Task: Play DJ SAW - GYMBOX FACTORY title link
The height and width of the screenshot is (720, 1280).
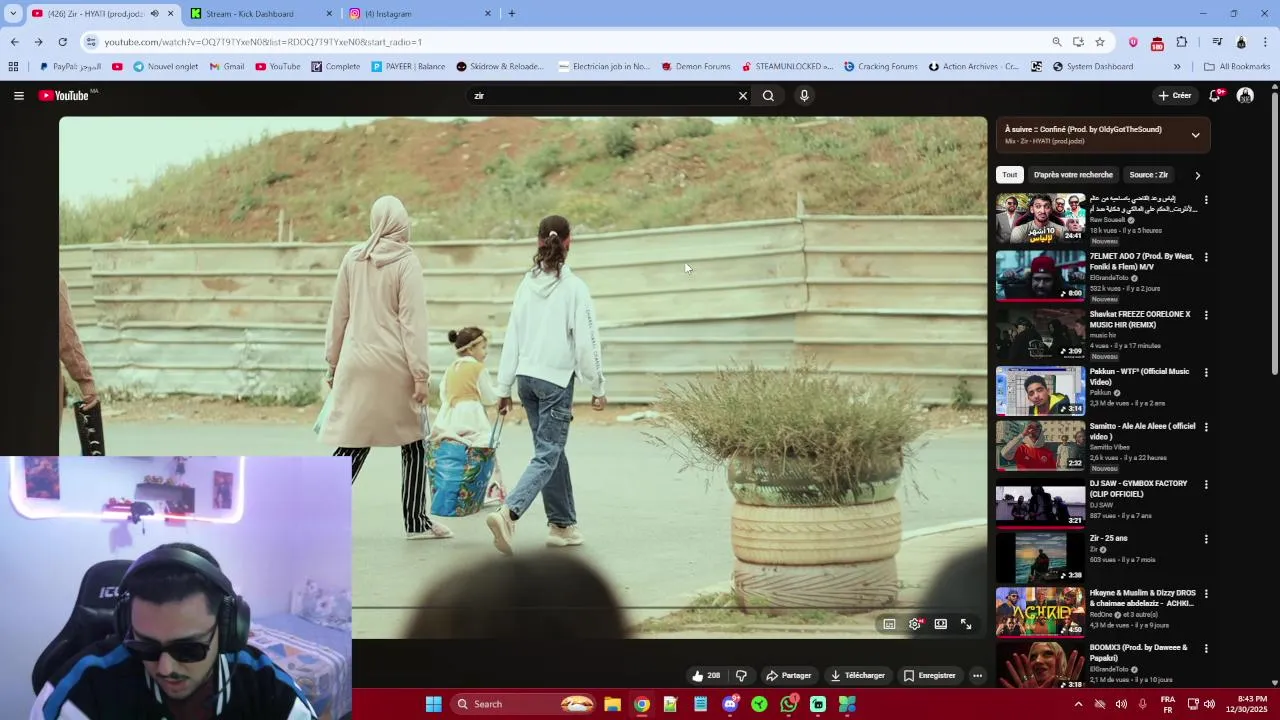Action: coord(1139,488)
